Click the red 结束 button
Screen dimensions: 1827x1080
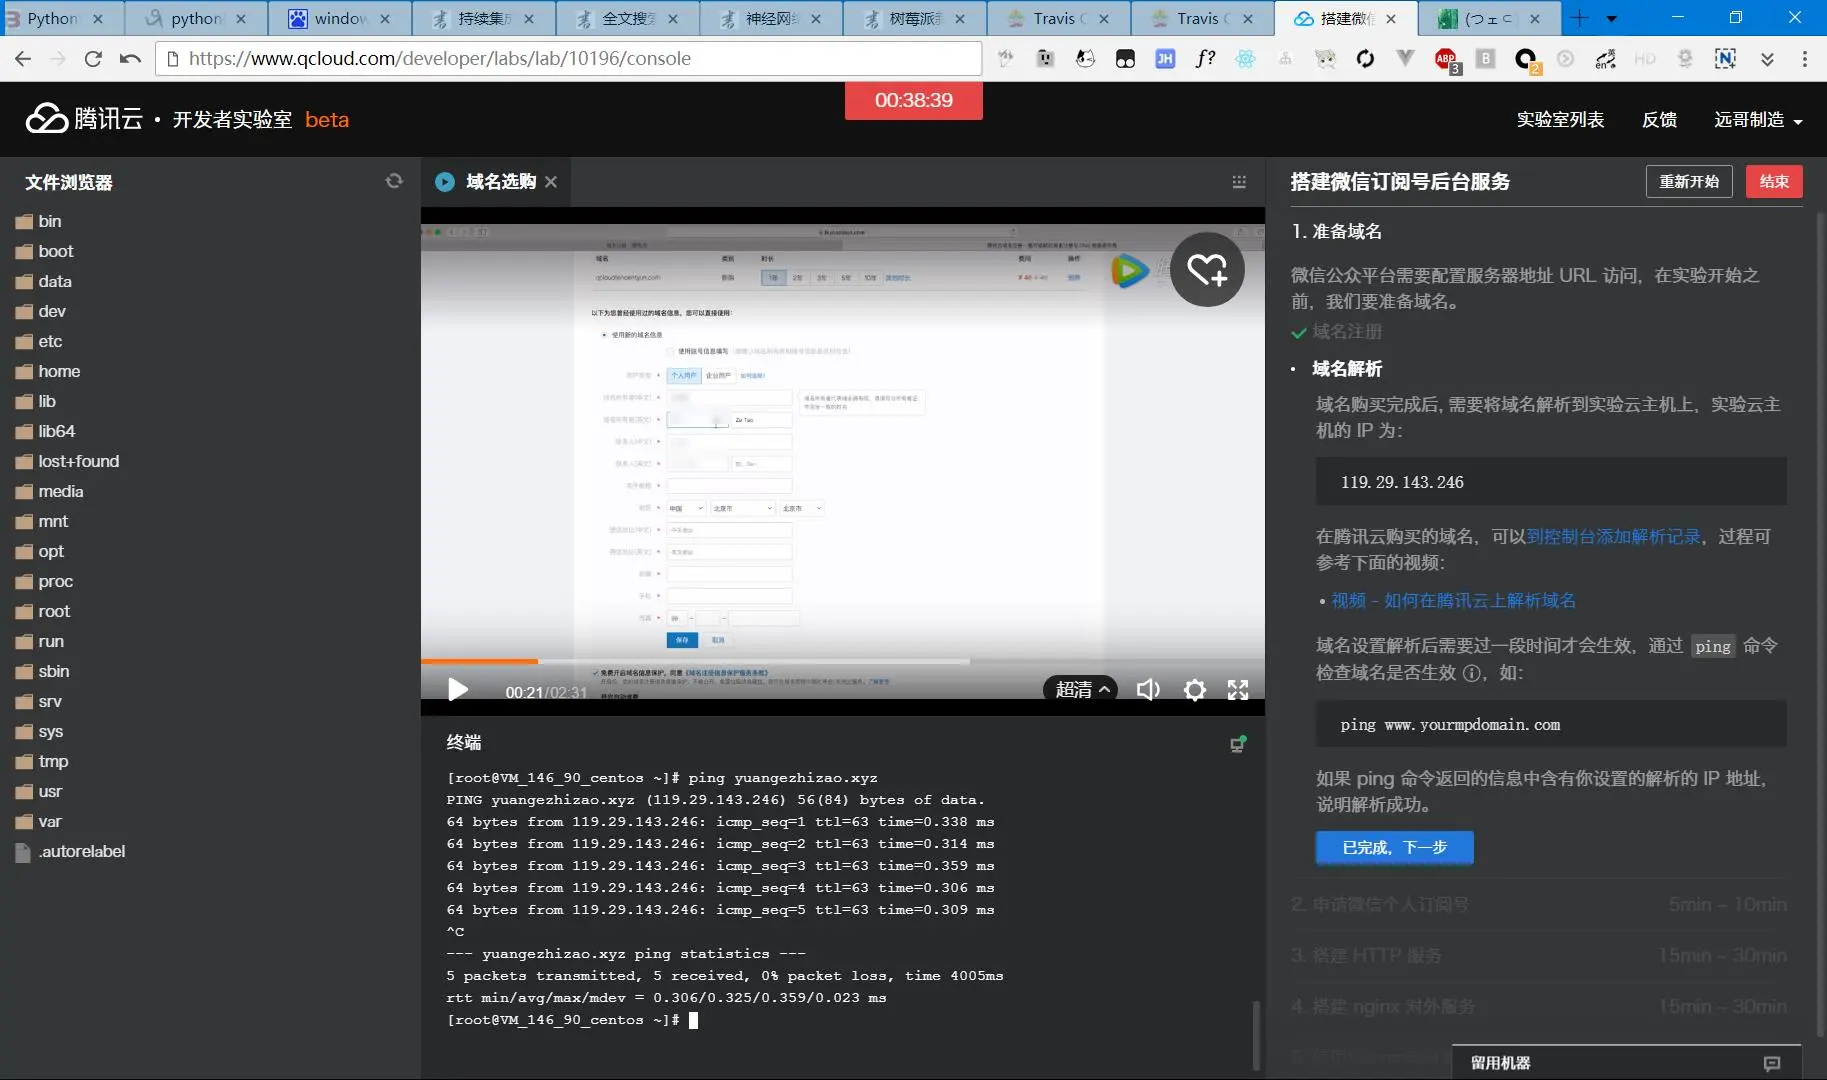coord(1774,181)
